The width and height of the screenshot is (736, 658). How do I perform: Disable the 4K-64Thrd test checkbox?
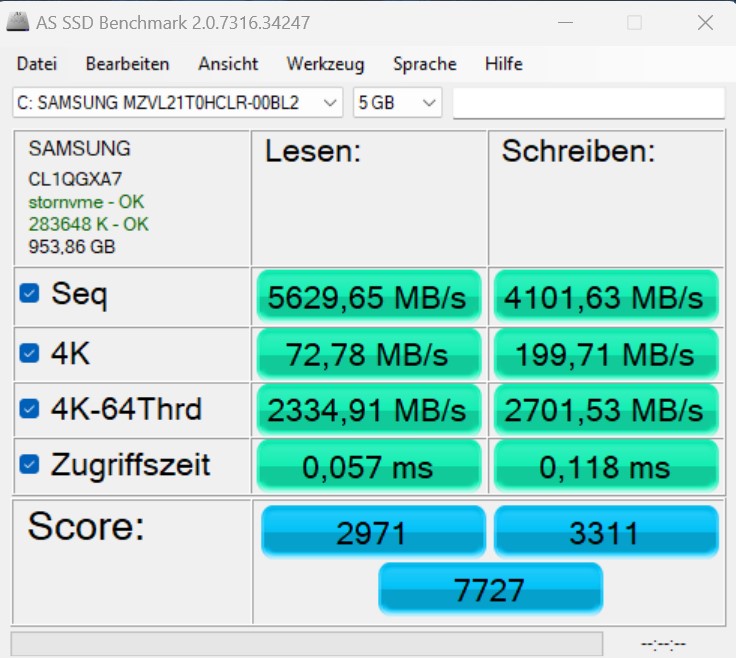coord(30,409)
